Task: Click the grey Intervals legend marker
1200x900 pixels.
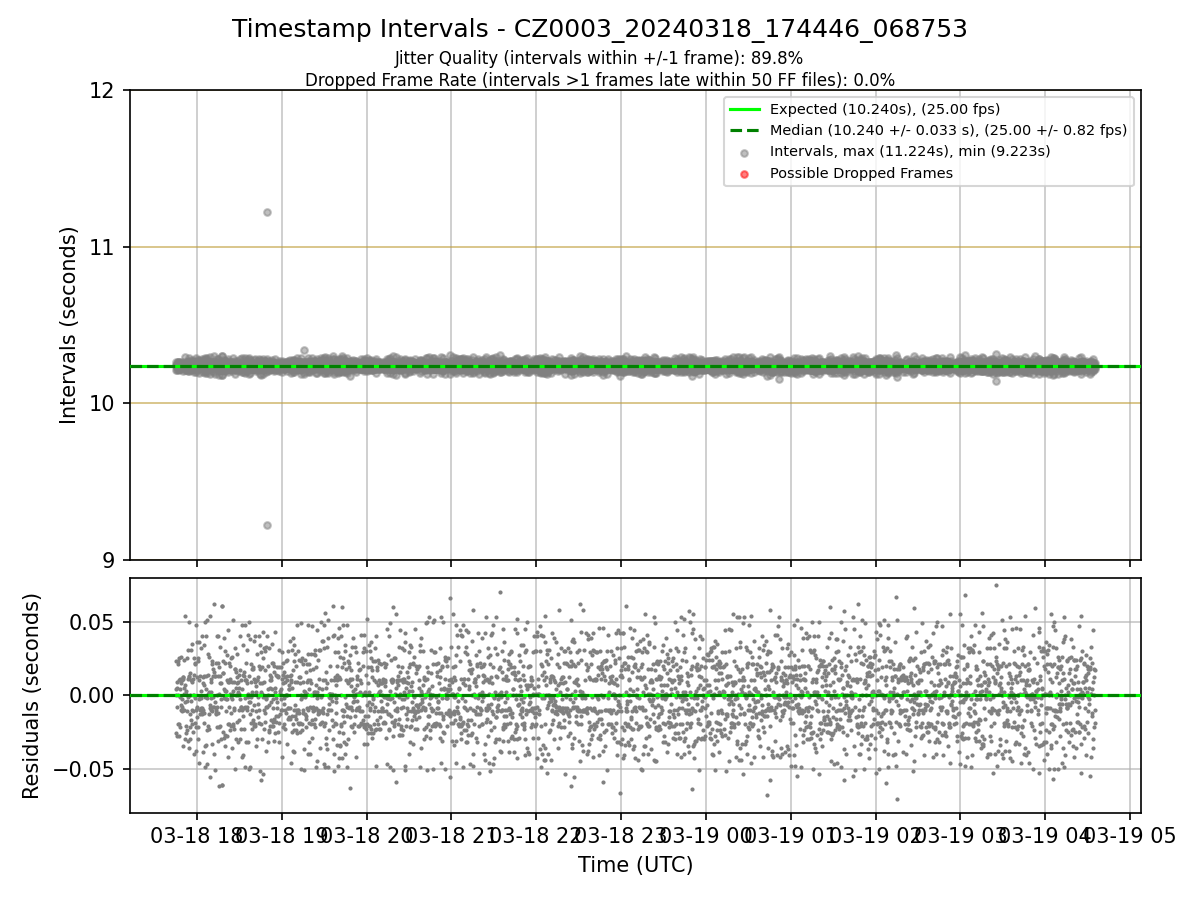Action: pos(746,152)
